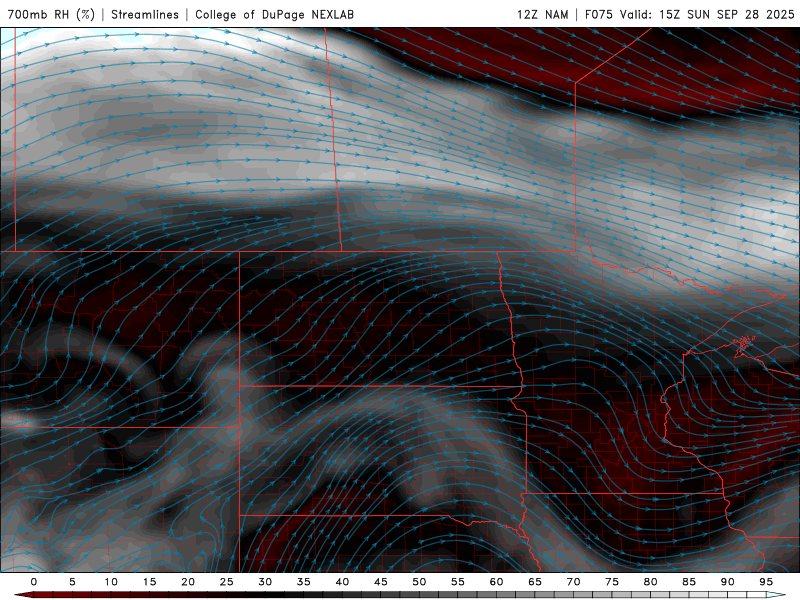Click the '80' colorbar scale label

[x=650, y=582]
